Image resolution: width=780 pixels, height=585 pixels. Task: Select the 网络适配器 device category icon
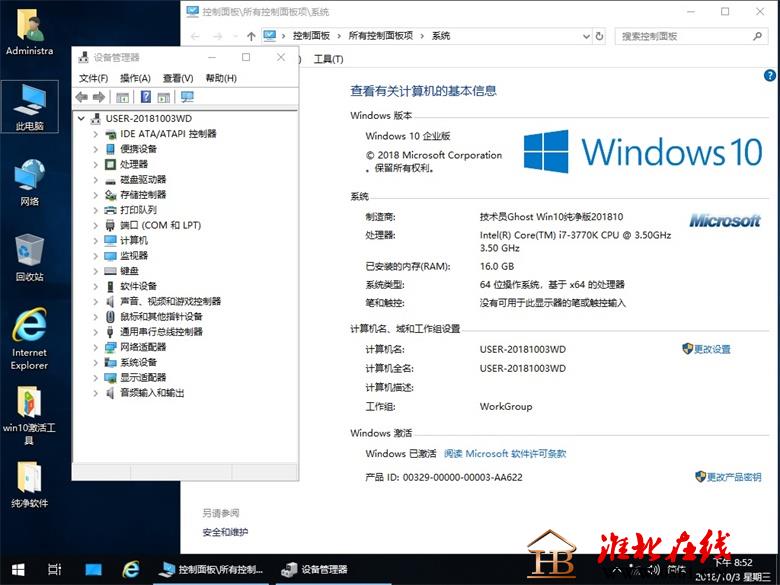point(110,347)
